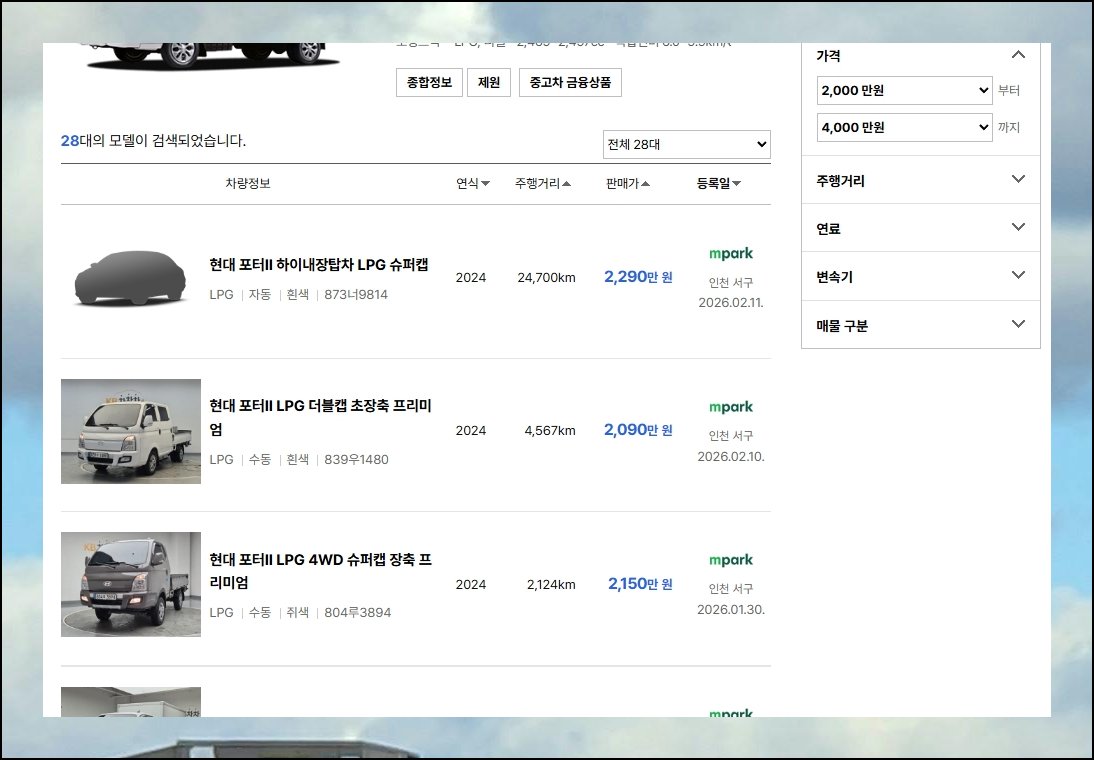Click the plate number 873너9814

coord(356,295)
